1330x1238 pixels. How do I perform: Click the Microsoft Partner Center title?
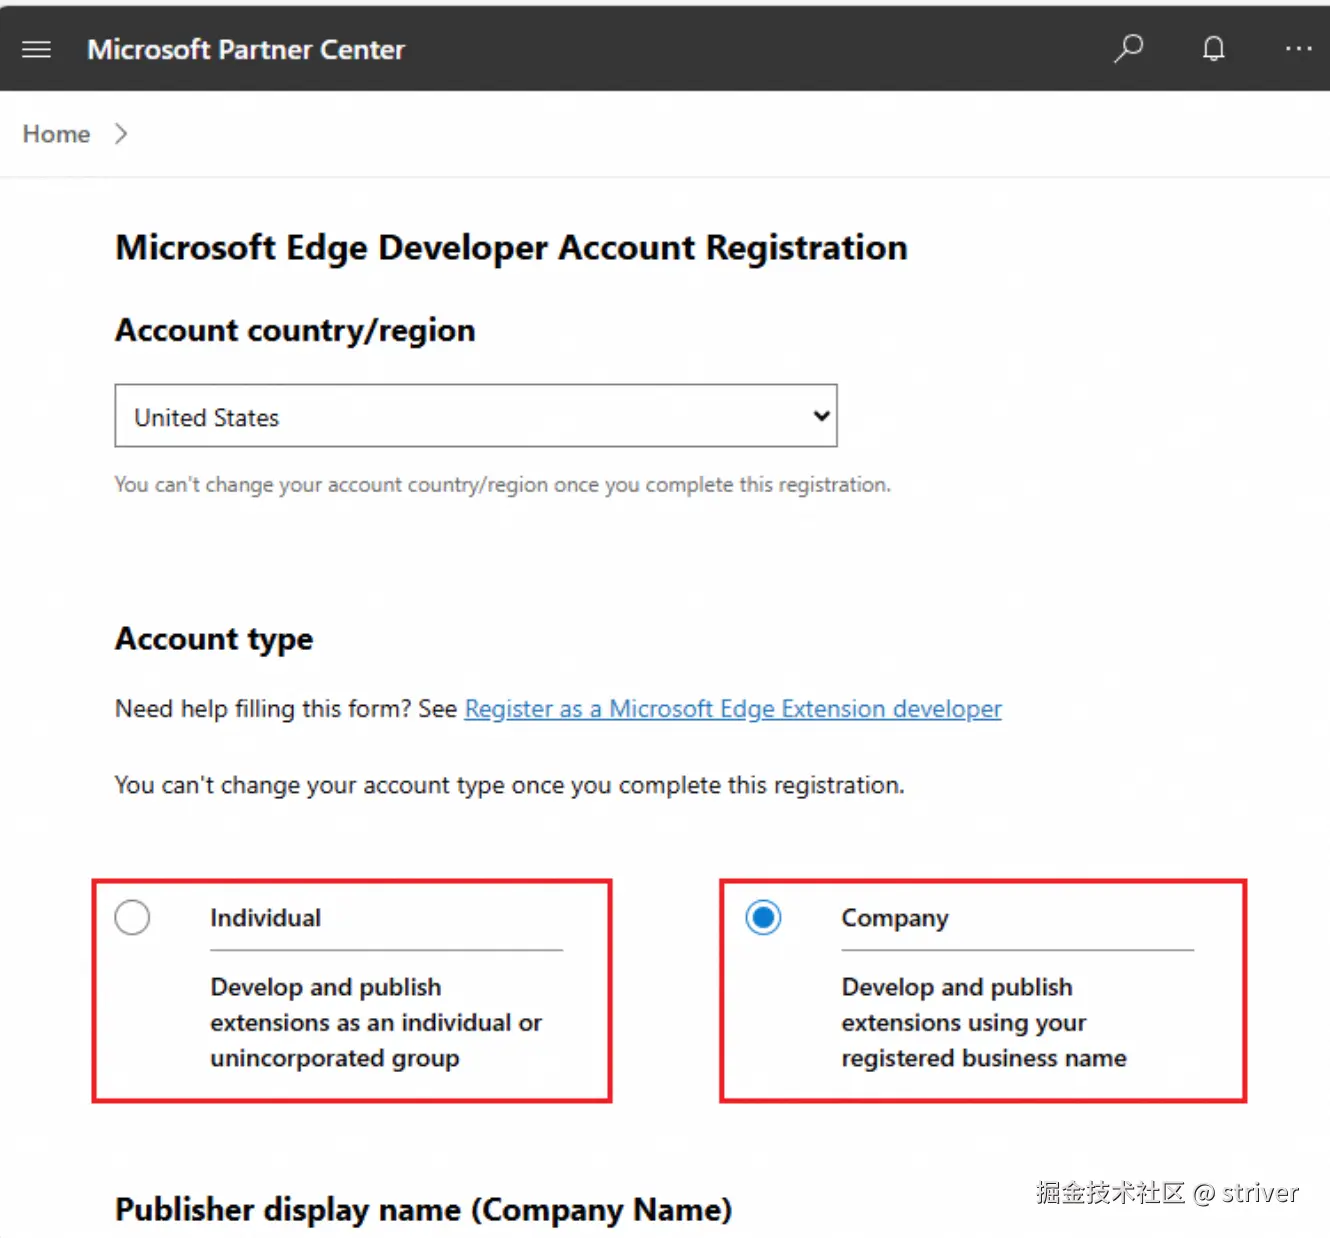246,49
